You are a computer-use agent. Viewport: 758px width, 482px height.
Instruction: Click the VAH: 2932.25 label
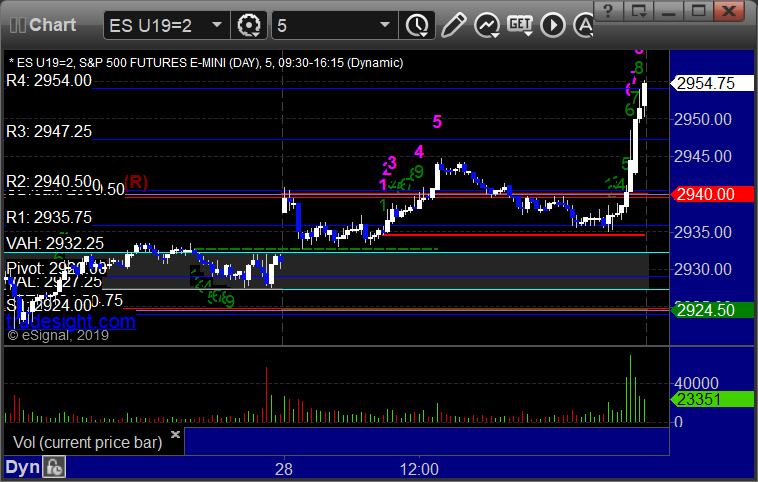click(x=55, y=243)
